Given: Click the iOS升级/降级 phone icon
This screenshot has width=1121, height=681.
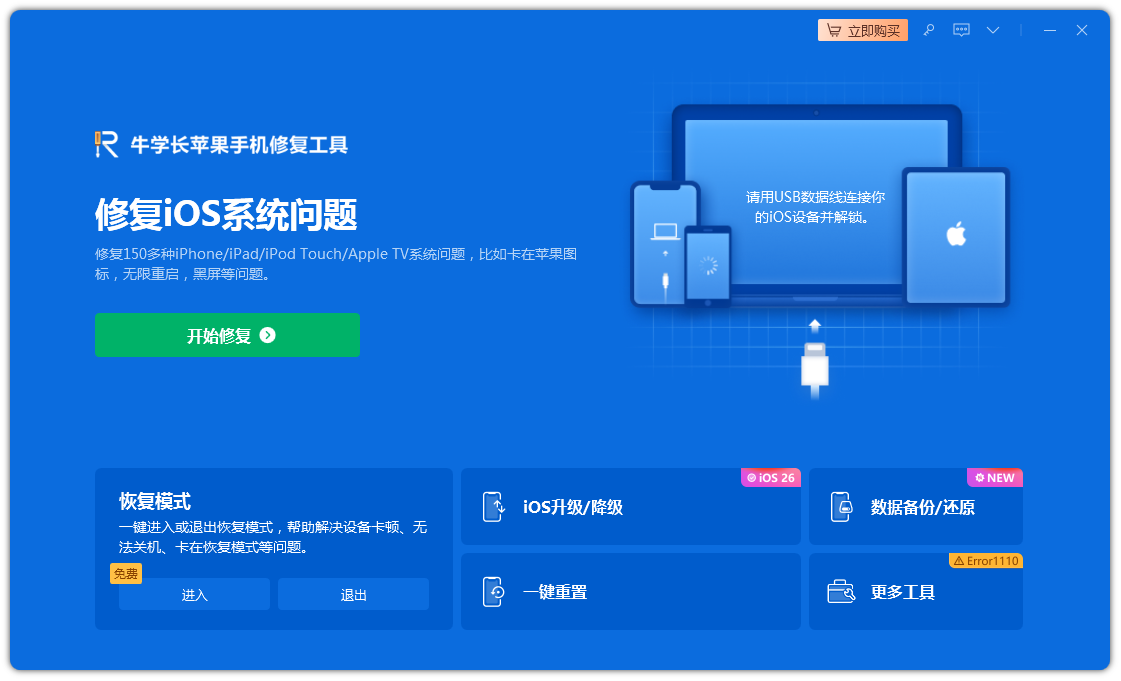Looking at the screenshot, I should tap(493, 507).
